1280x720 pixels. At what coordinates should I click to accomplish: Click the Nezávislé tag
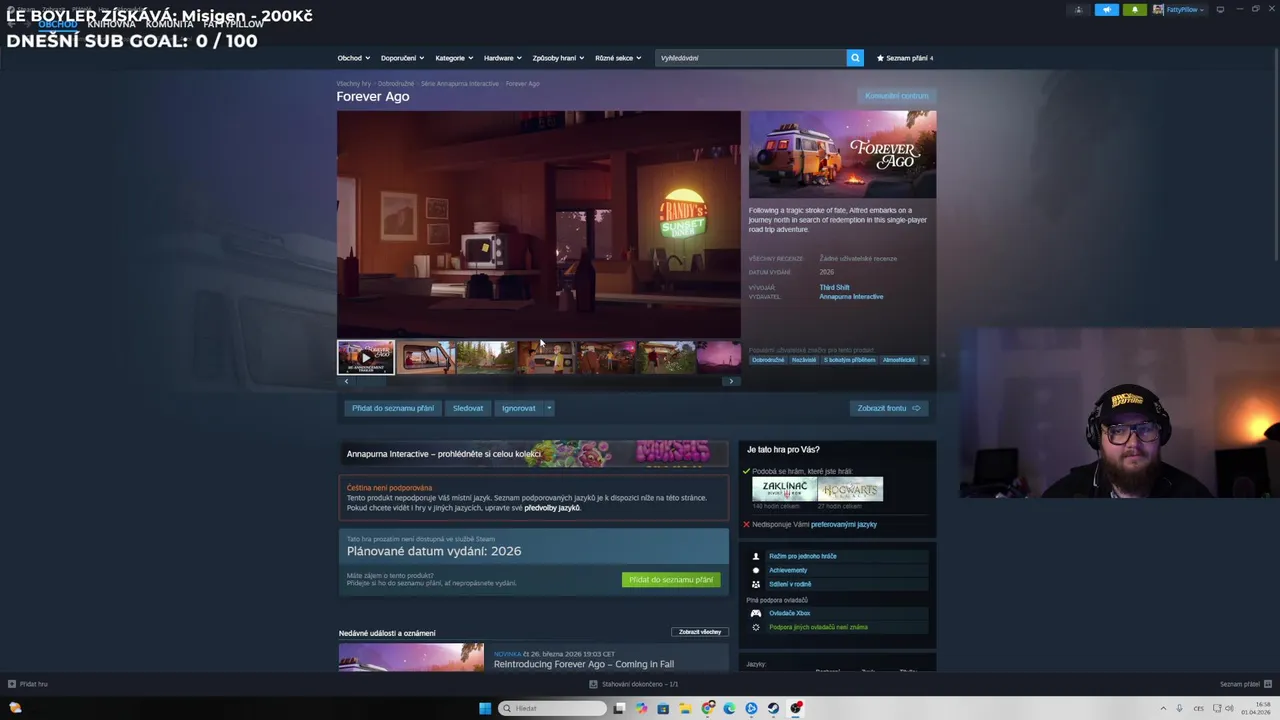tap(804, 360)
